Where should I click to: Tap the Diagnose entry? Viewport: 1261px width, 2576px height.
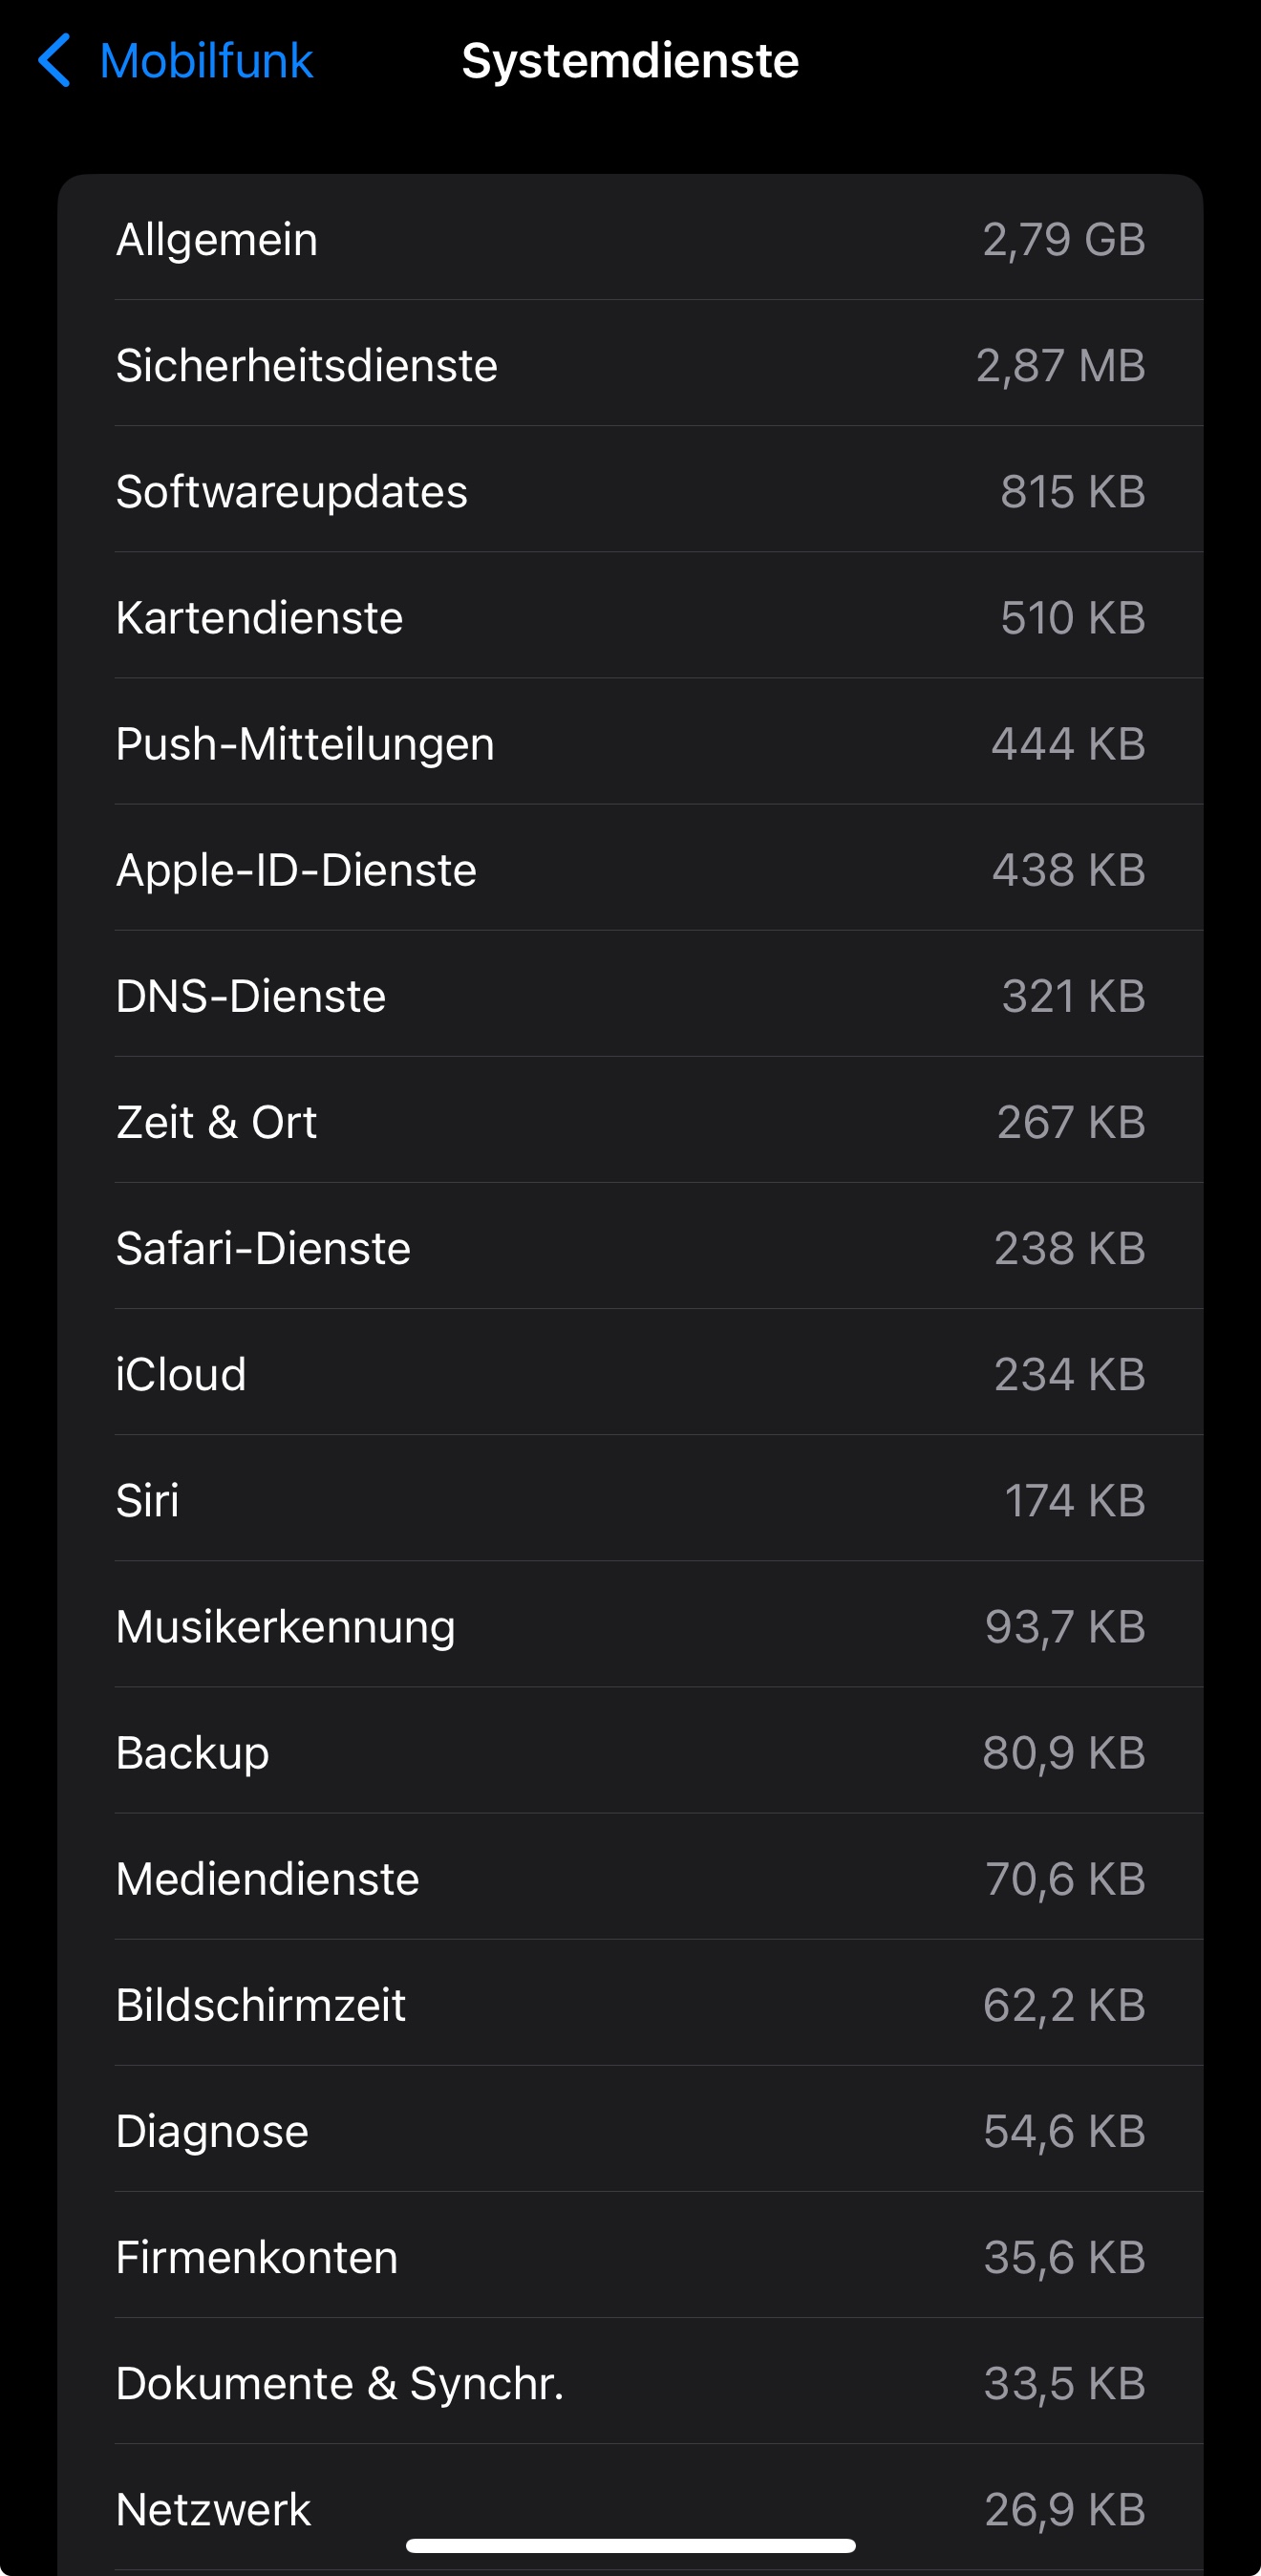[x=630, y=2129]
